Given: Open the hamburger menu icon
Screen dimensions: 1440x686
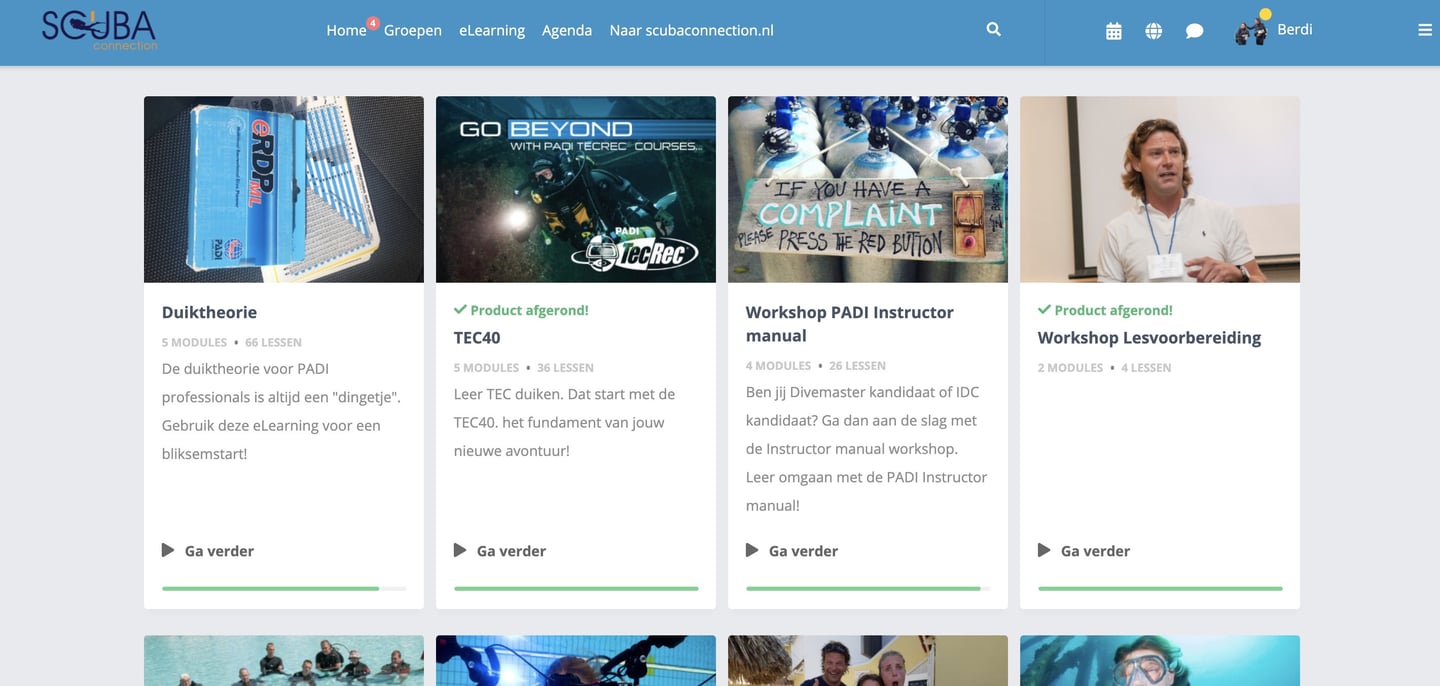Looking at the screenshot, I should click(1425, 30).
